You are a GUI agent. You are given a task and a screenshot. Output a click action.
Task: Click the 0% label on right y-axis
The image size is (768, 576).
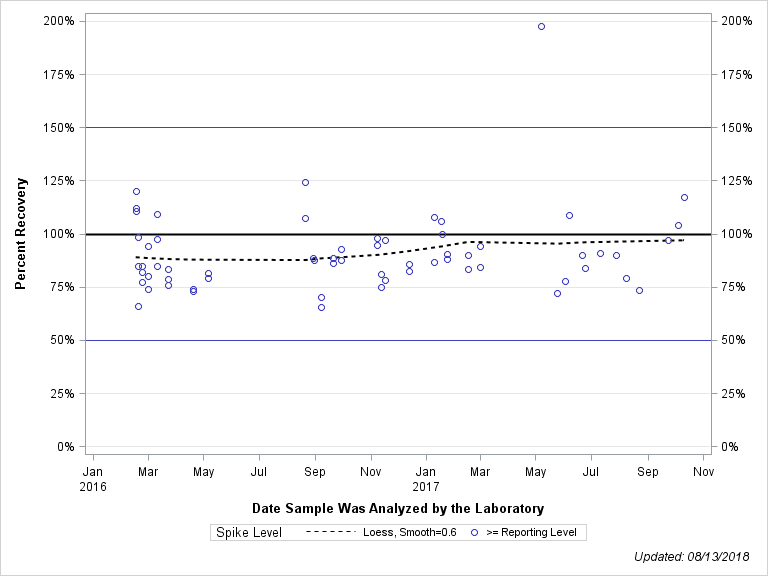coord(730,447)
